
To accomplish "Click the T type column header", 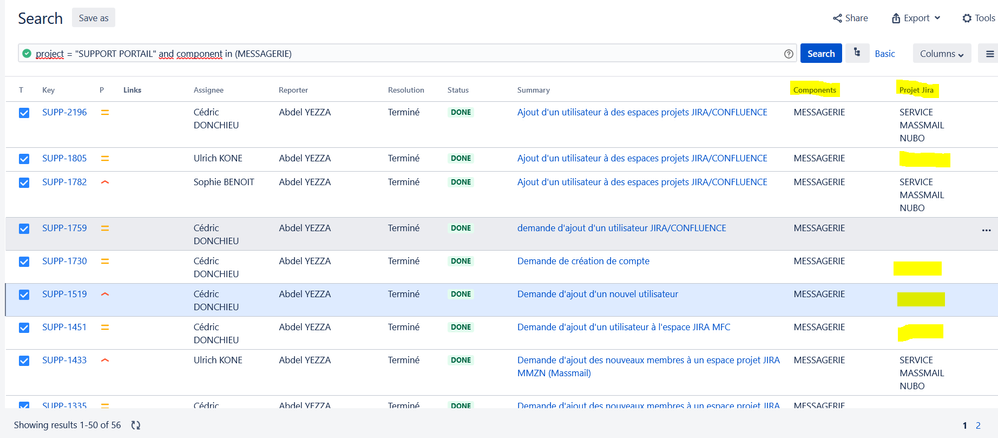I will point(21,90).
